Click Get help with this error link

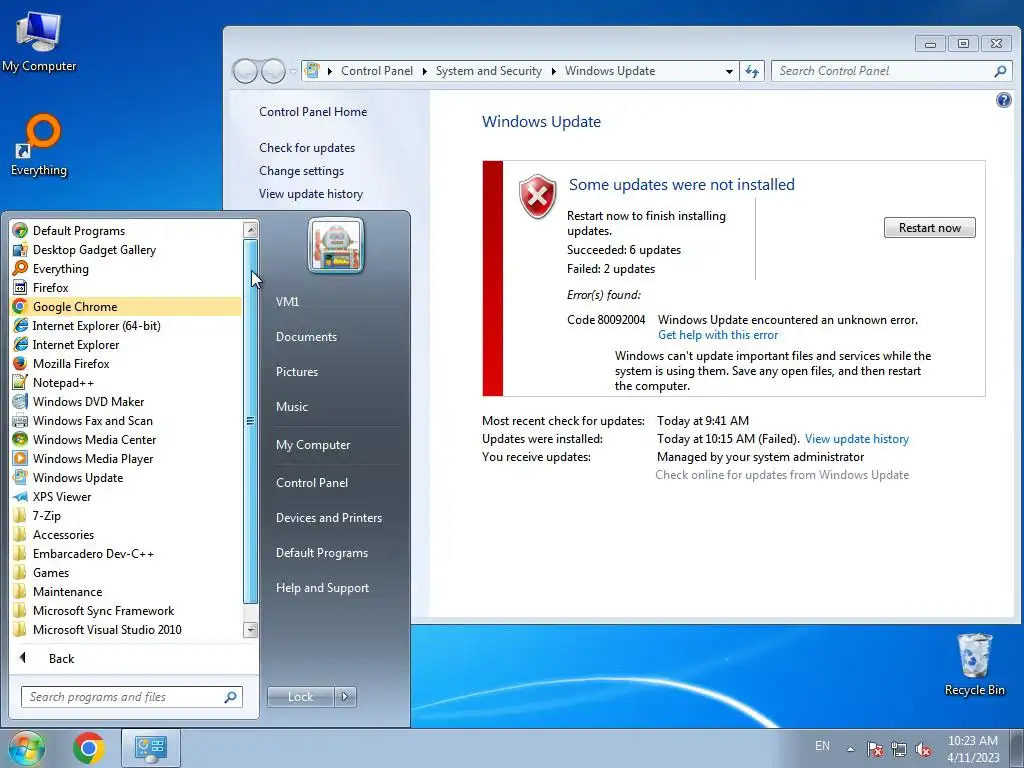coord(718,335)
